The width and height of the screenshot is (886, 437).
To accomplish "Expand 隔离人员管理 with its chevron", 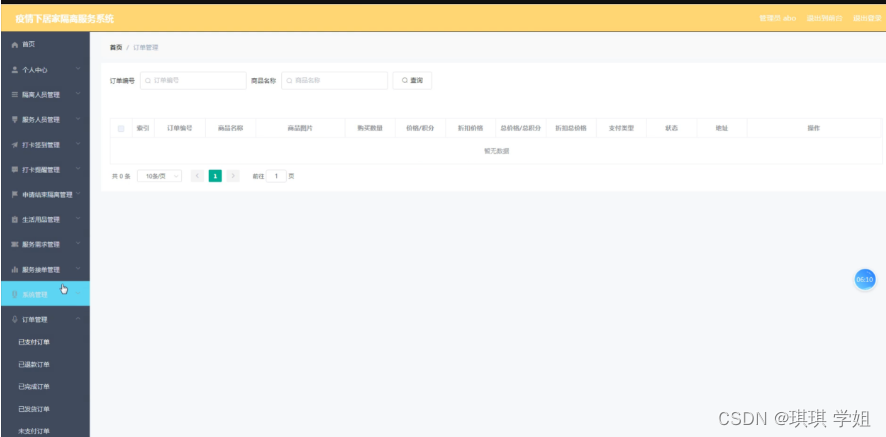I will [78, 94].
